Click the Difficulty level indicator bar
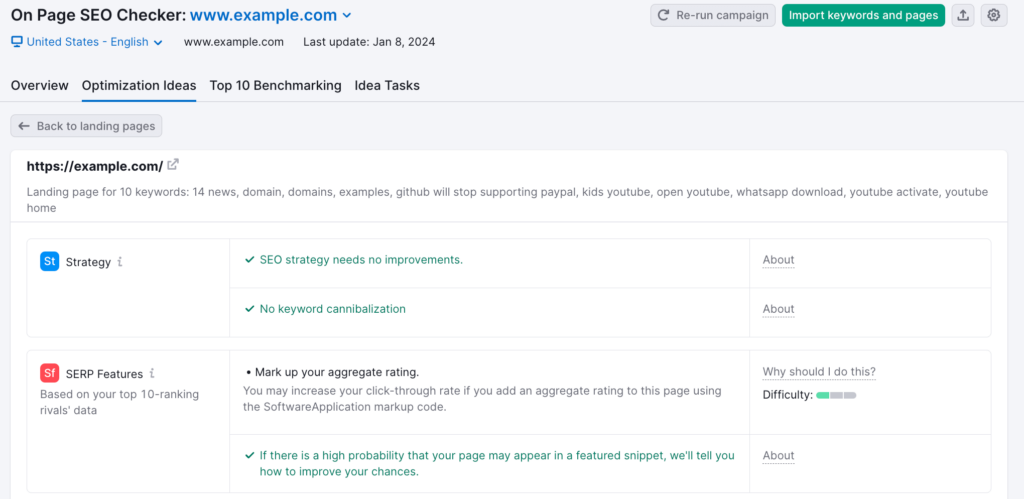The width and height of the screenshot is (1024, 499). [836, 395]
